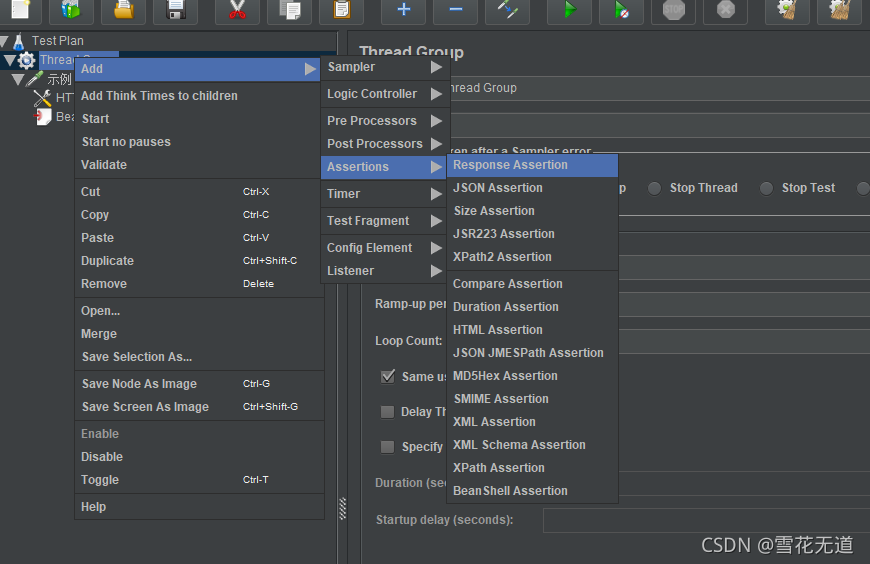Screen dimensions: 870x564
Task: Expand the Timer submenu
Action: [x=385, y=194]
